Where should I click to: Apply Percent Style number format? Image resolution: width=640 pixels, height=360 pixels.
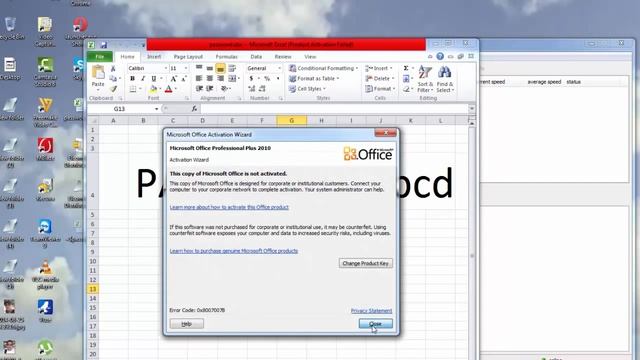(x=267, y=78)
